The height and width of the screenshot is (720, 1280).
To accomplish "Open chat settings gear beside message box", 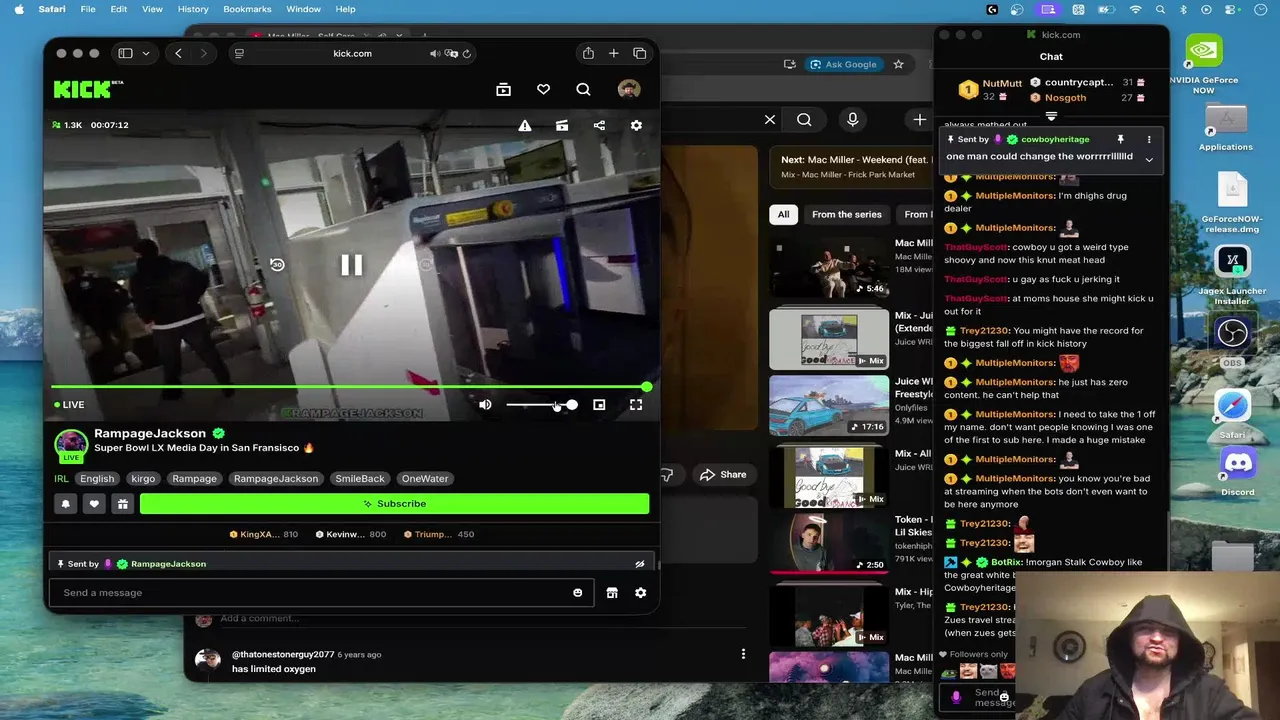I will pos(640,593).
